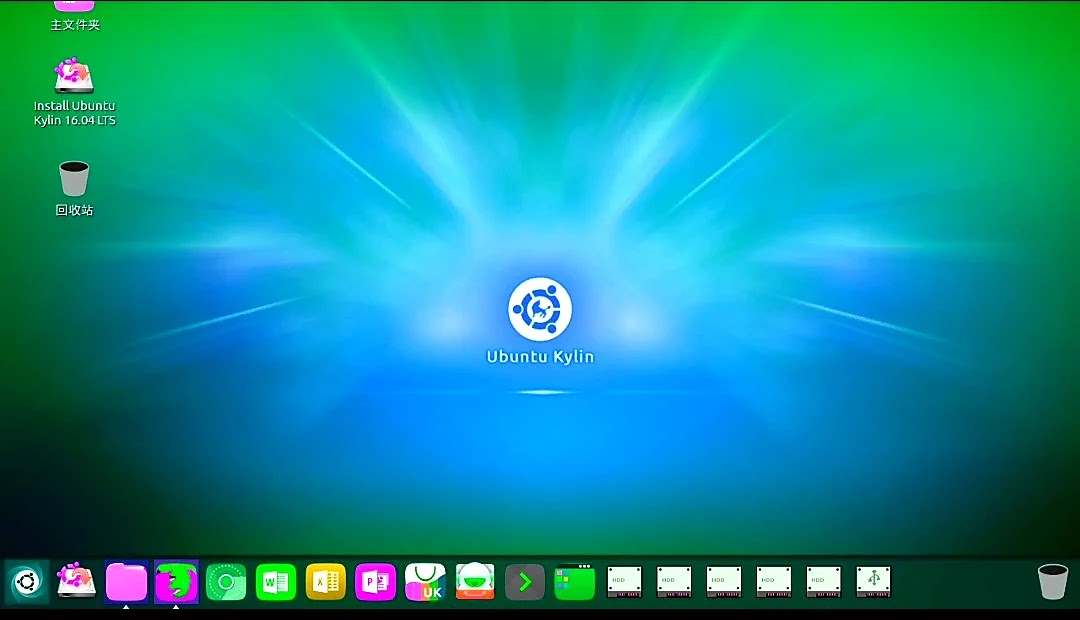Open the Ubuntu Dash launcher button
Image resolution: width=1080 pixels, height=620 pixels.
[x=27, y=582]
